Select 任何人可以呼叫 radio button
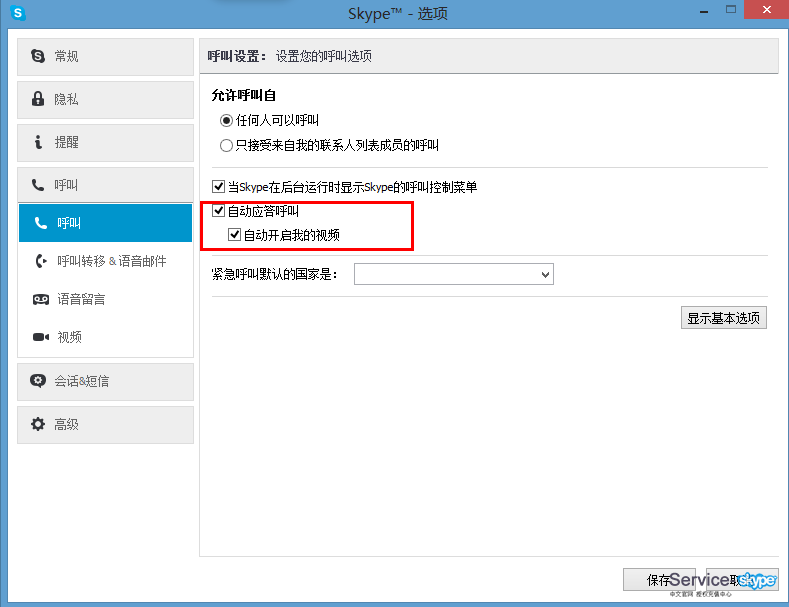The image size is (789, 607). tap(226, 120)
